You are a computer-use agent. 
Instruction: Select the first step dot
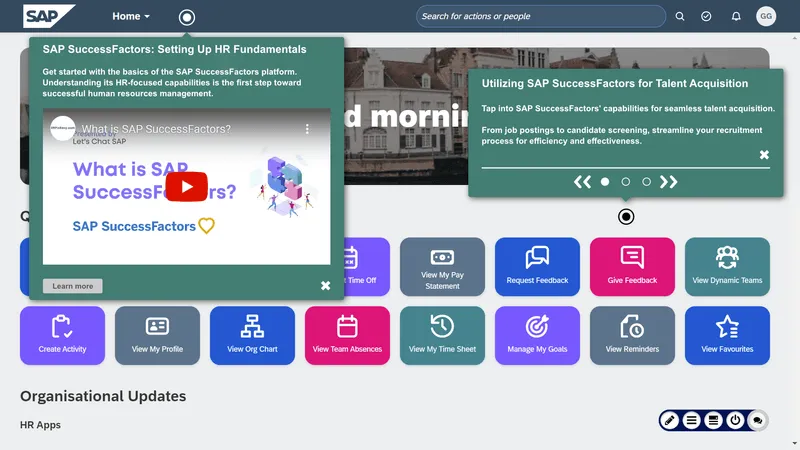coord(605,182)
